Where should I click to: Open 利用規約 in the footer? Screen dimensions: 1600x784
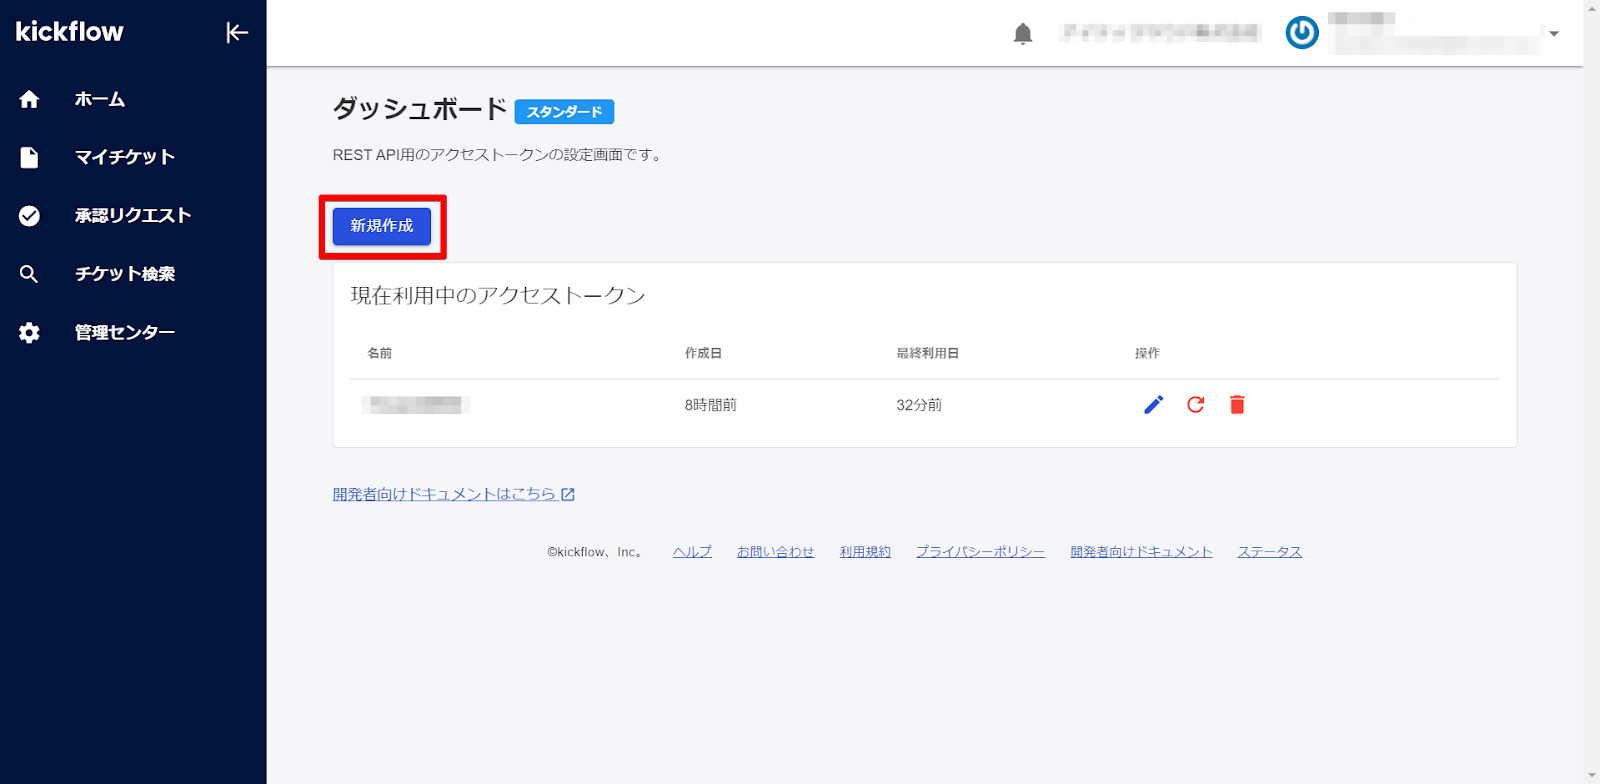(x=865, y=552)
